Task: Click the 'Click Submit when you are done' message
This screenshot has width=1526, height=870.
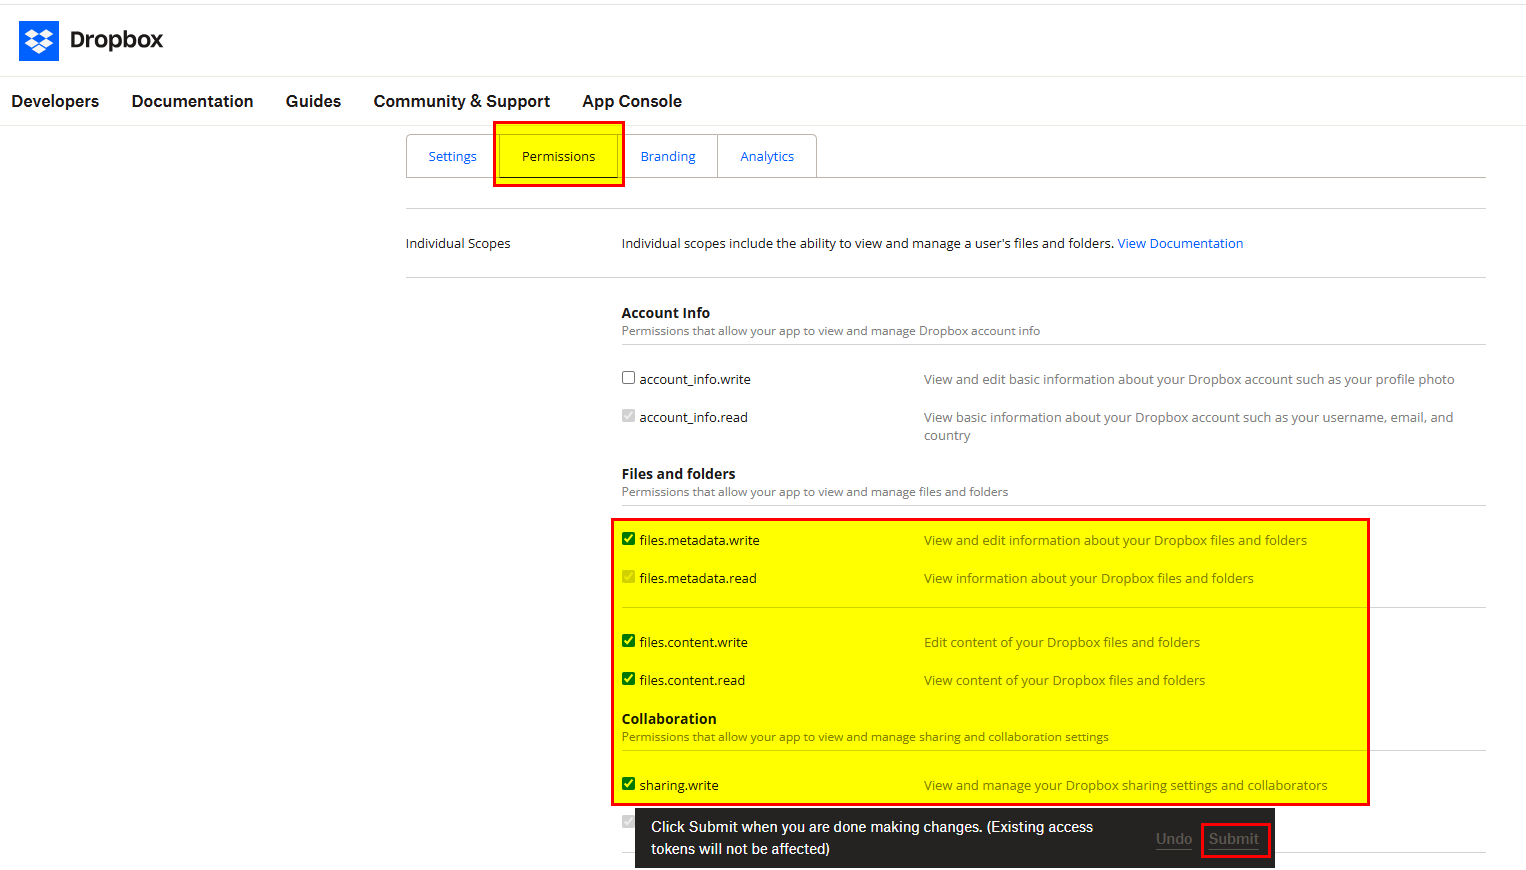Action: 872,838
